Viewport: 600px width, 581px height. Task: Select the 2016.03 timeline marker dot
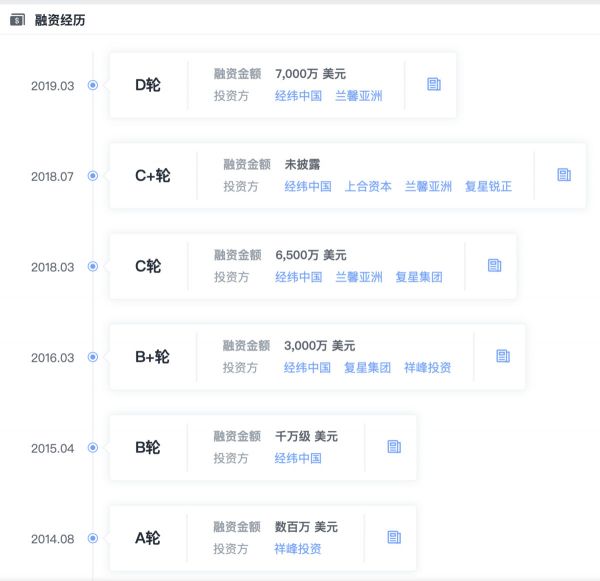tap(93, 357)
